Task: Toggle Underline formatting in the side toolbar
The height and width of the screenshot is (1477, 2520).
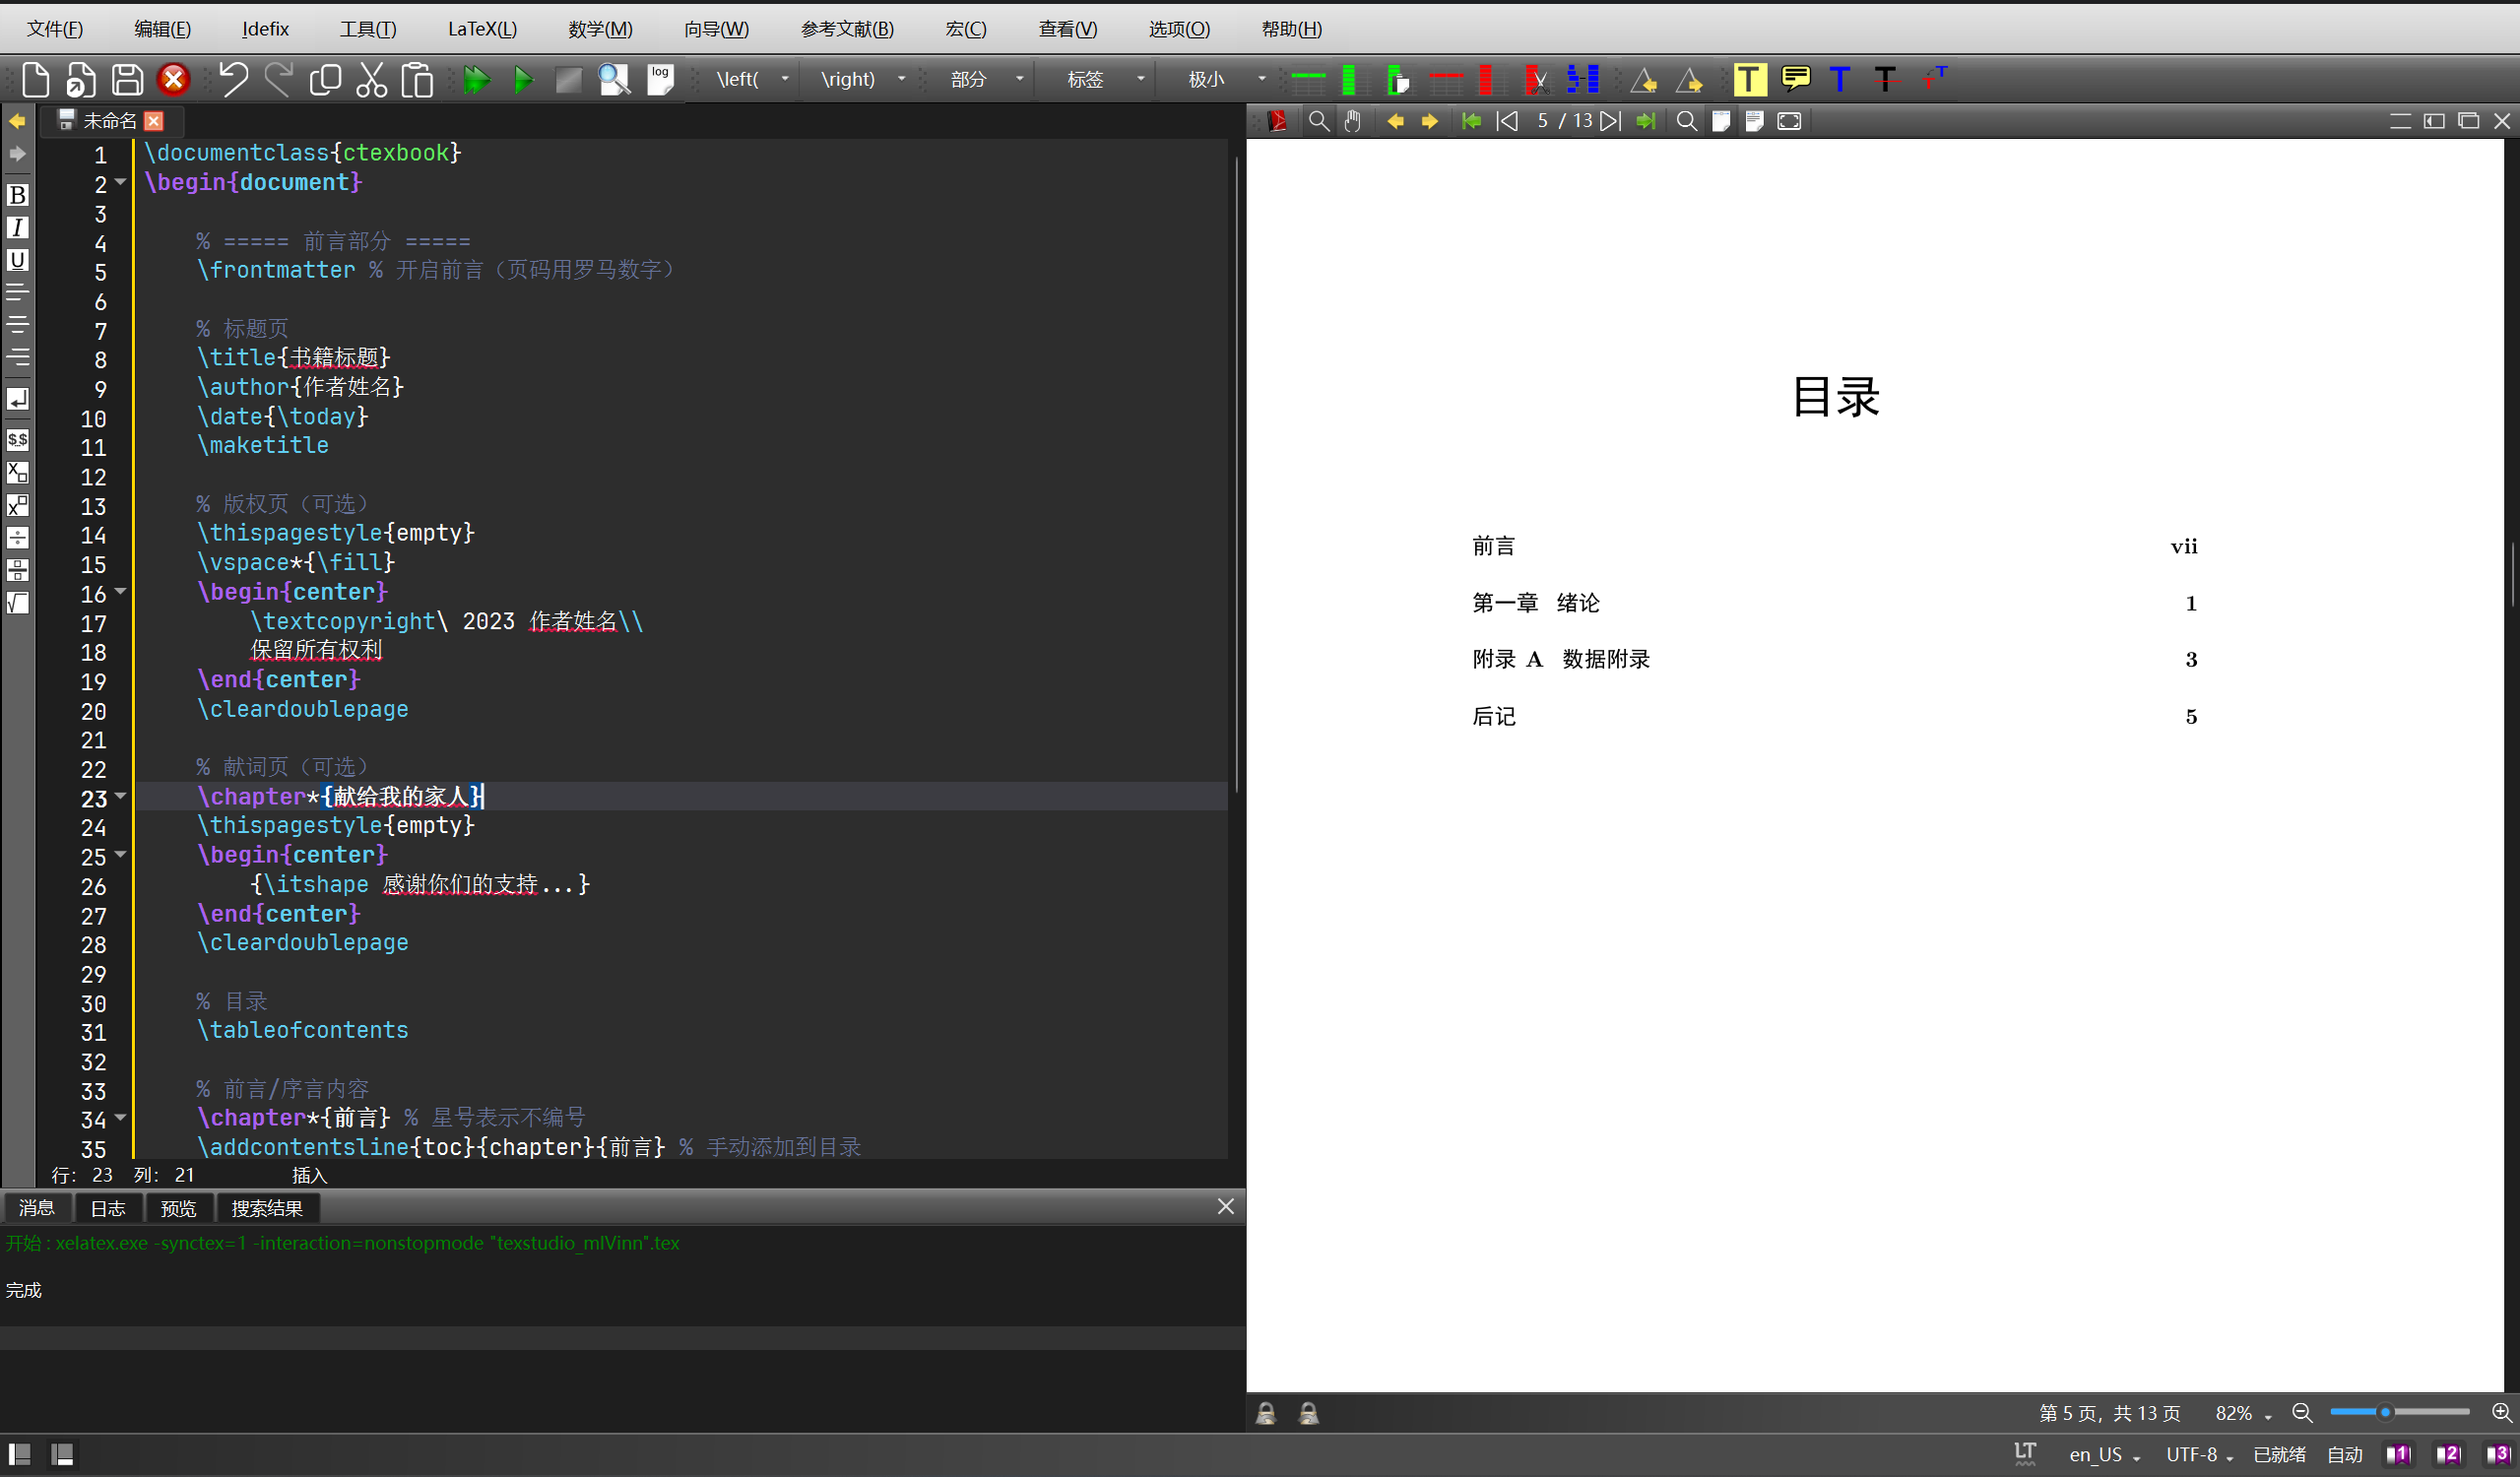Action: (17, 260)
